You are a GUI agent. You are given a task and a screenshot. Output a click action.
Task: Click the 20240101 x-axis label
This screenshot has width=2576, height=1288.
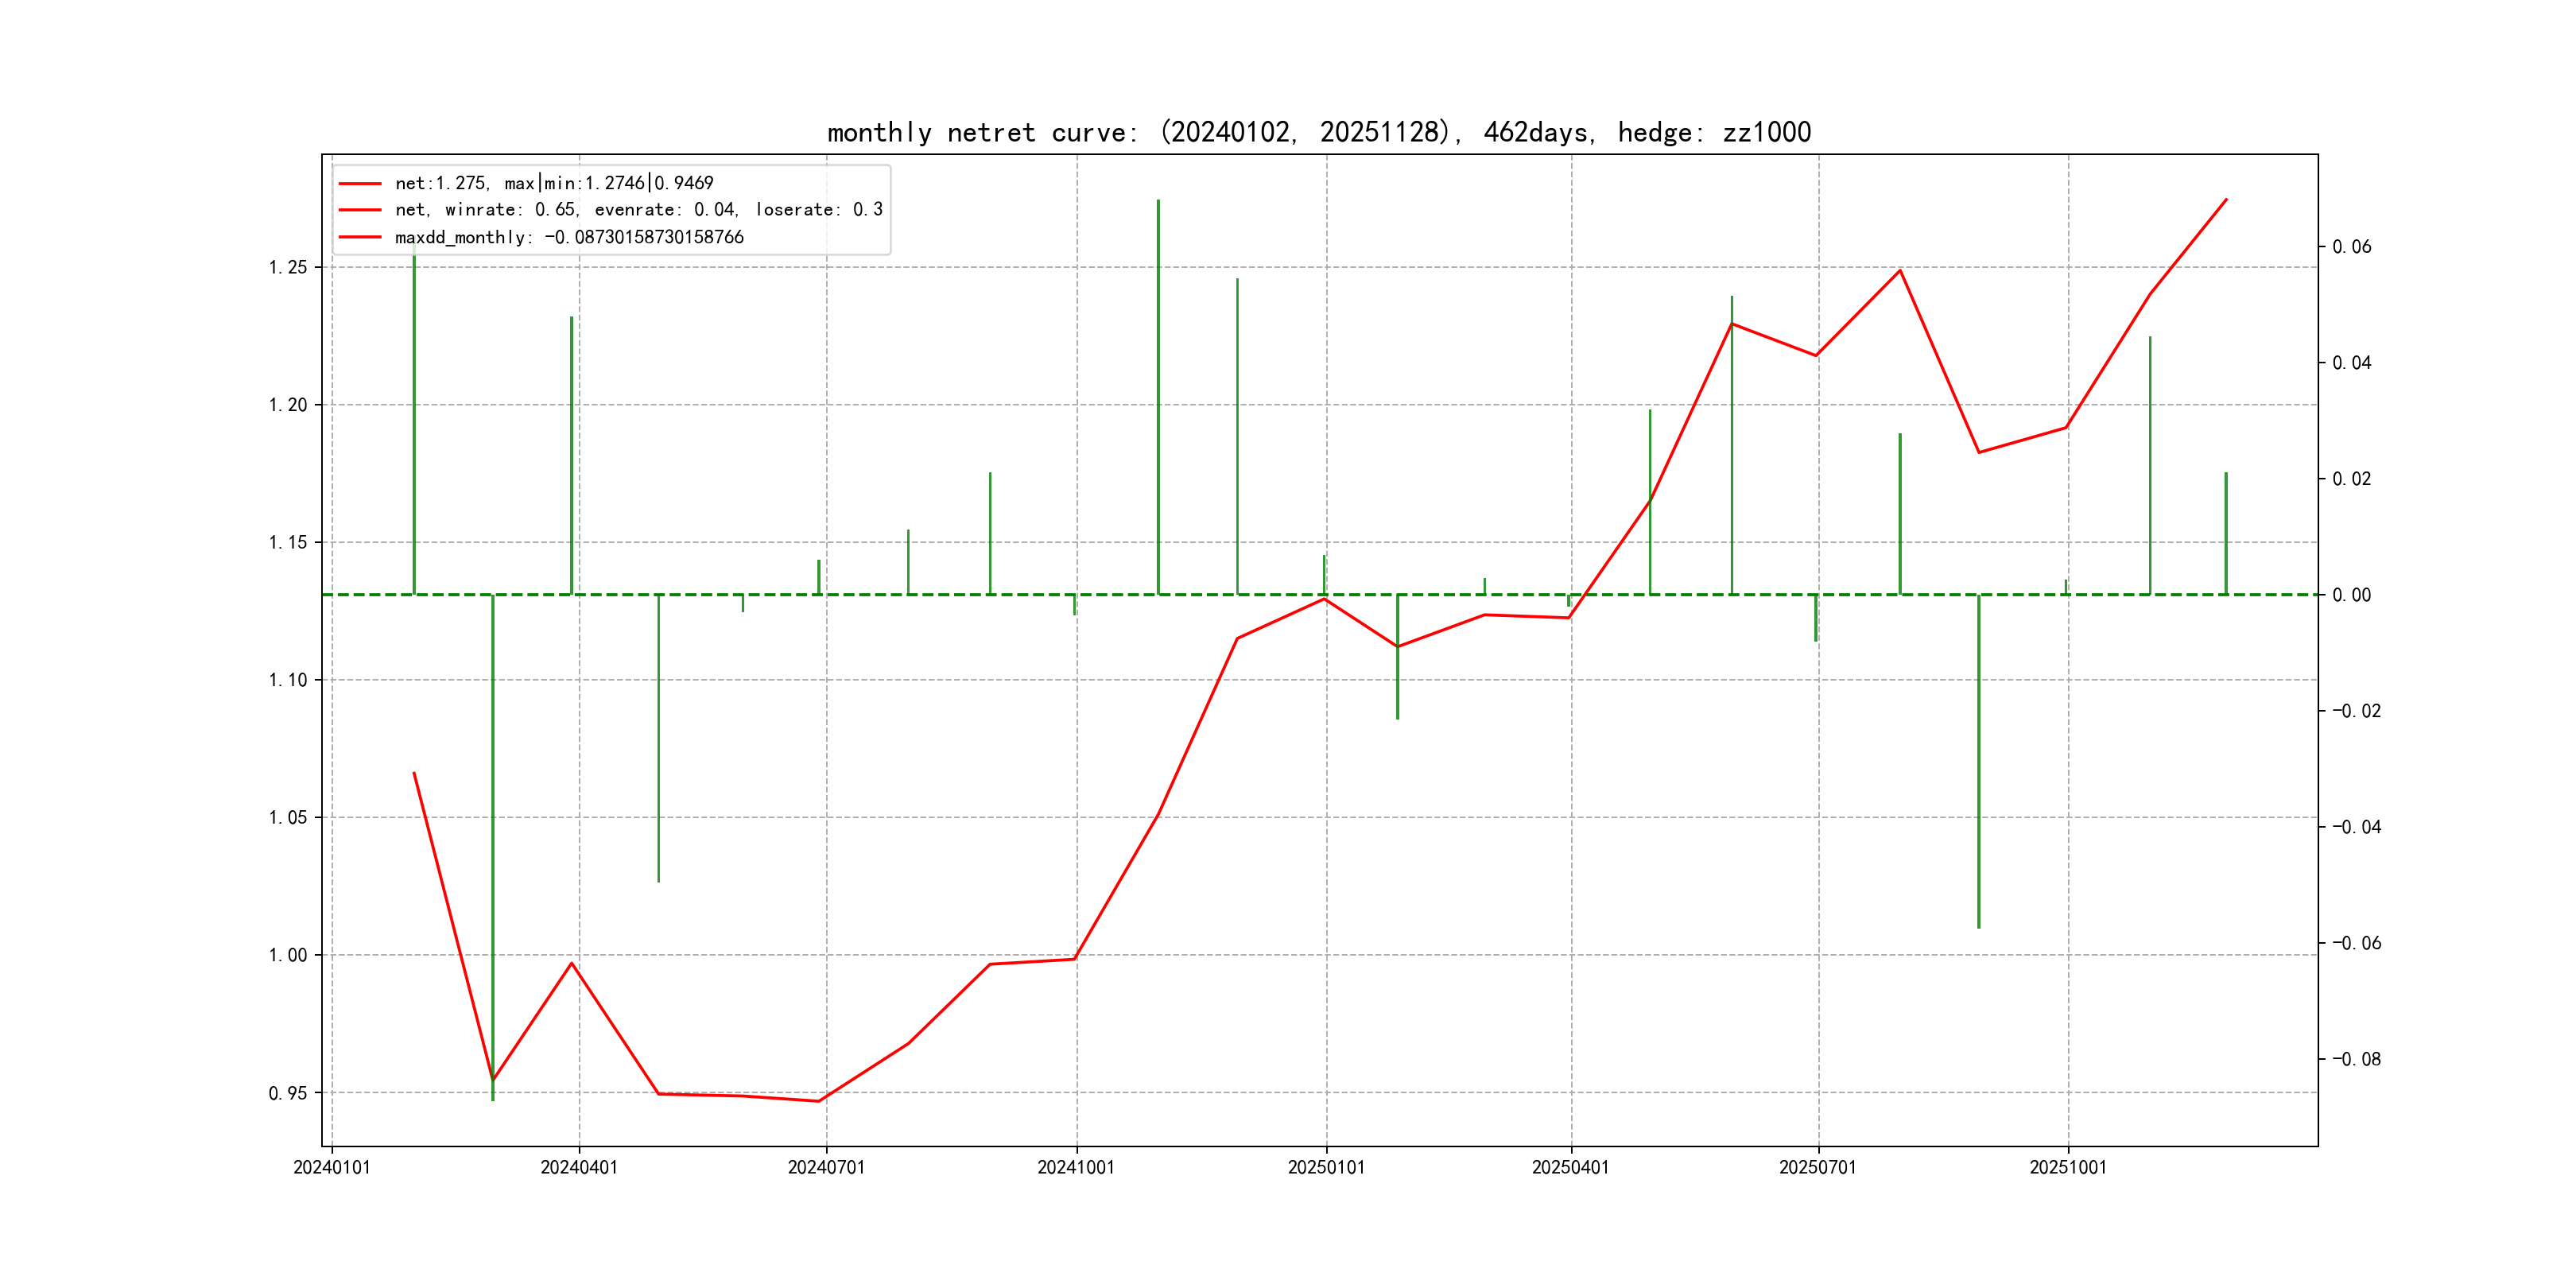tap(331, 1167)
